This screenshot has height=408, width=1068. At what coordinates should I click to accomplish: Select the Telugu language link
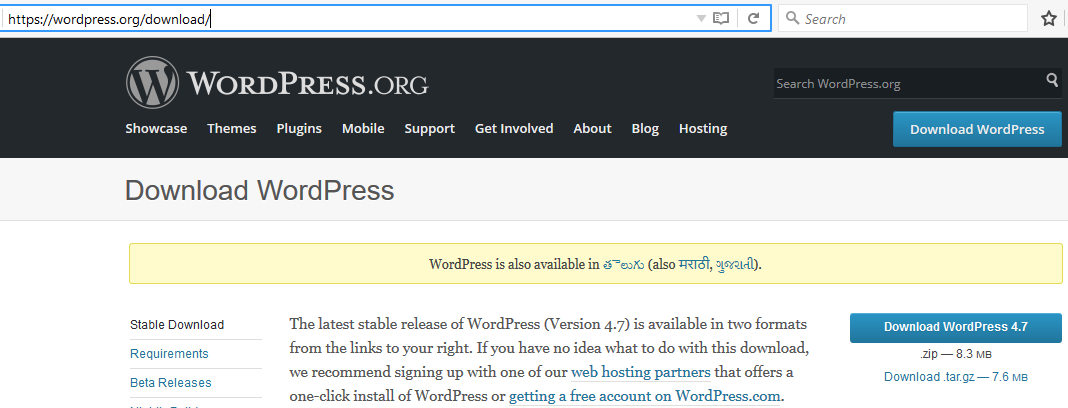pyautogui.click(x=623, y=264)
